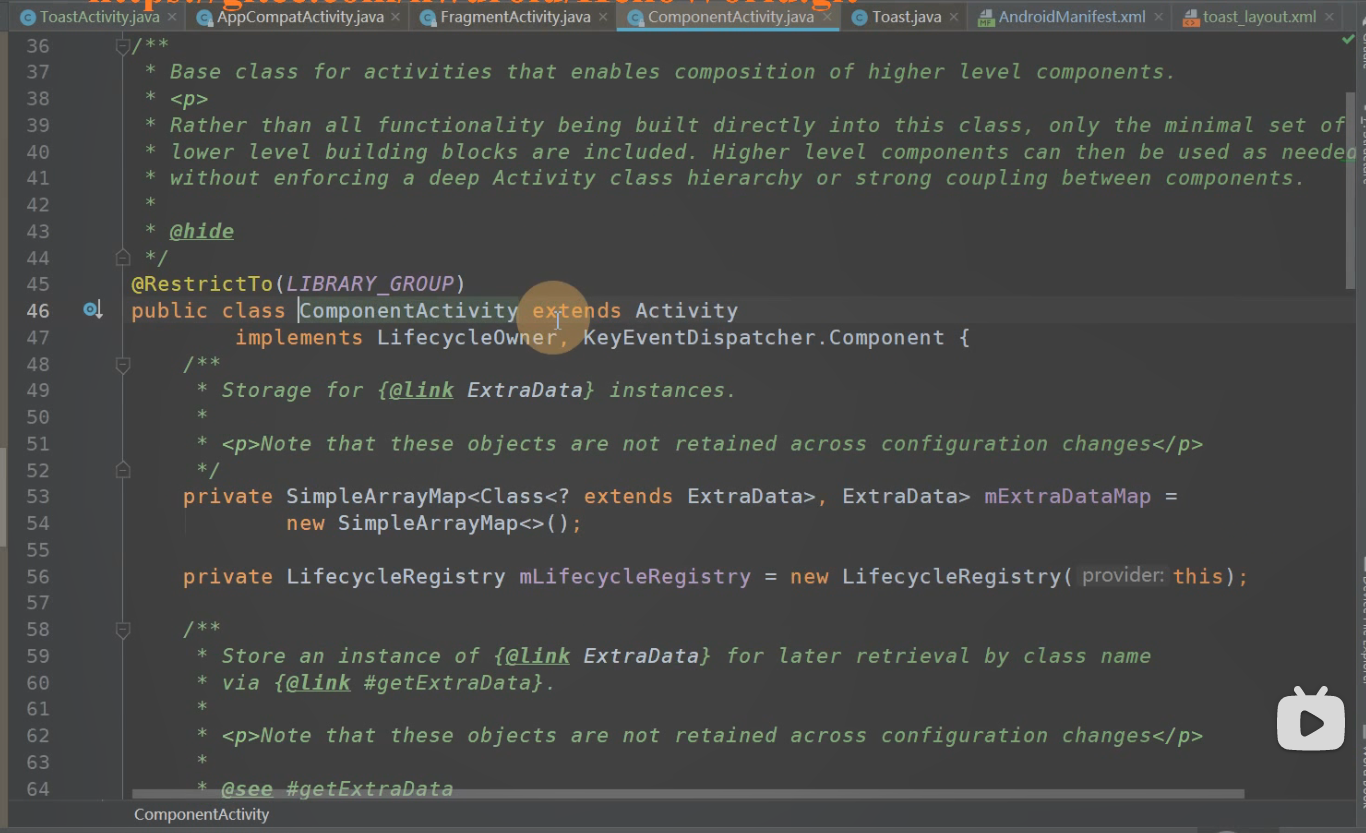Click the green inspection checkmark indicator
1366x833 pixels.
click(1347, 40)
